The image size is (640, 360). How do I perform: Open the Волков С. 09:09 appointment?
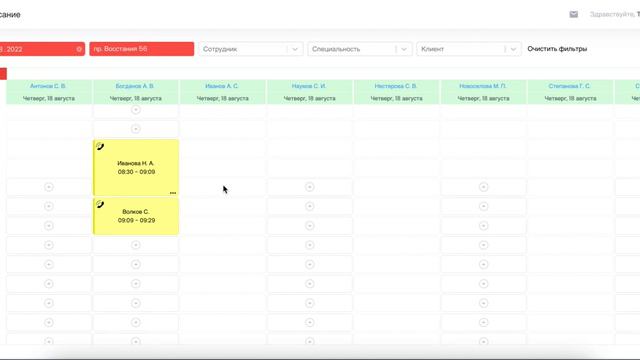136,216
